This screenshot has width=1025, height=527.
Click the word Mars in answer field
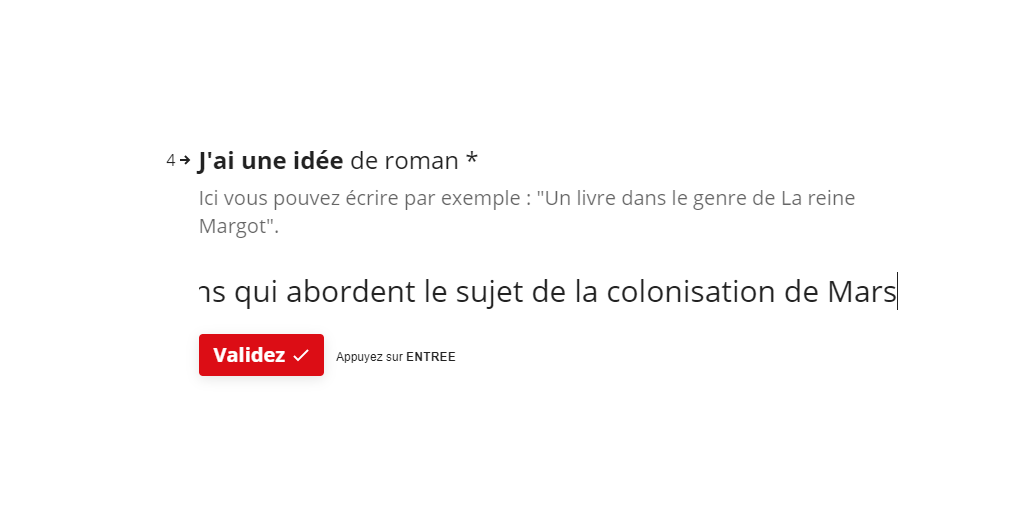pos(862,292)
